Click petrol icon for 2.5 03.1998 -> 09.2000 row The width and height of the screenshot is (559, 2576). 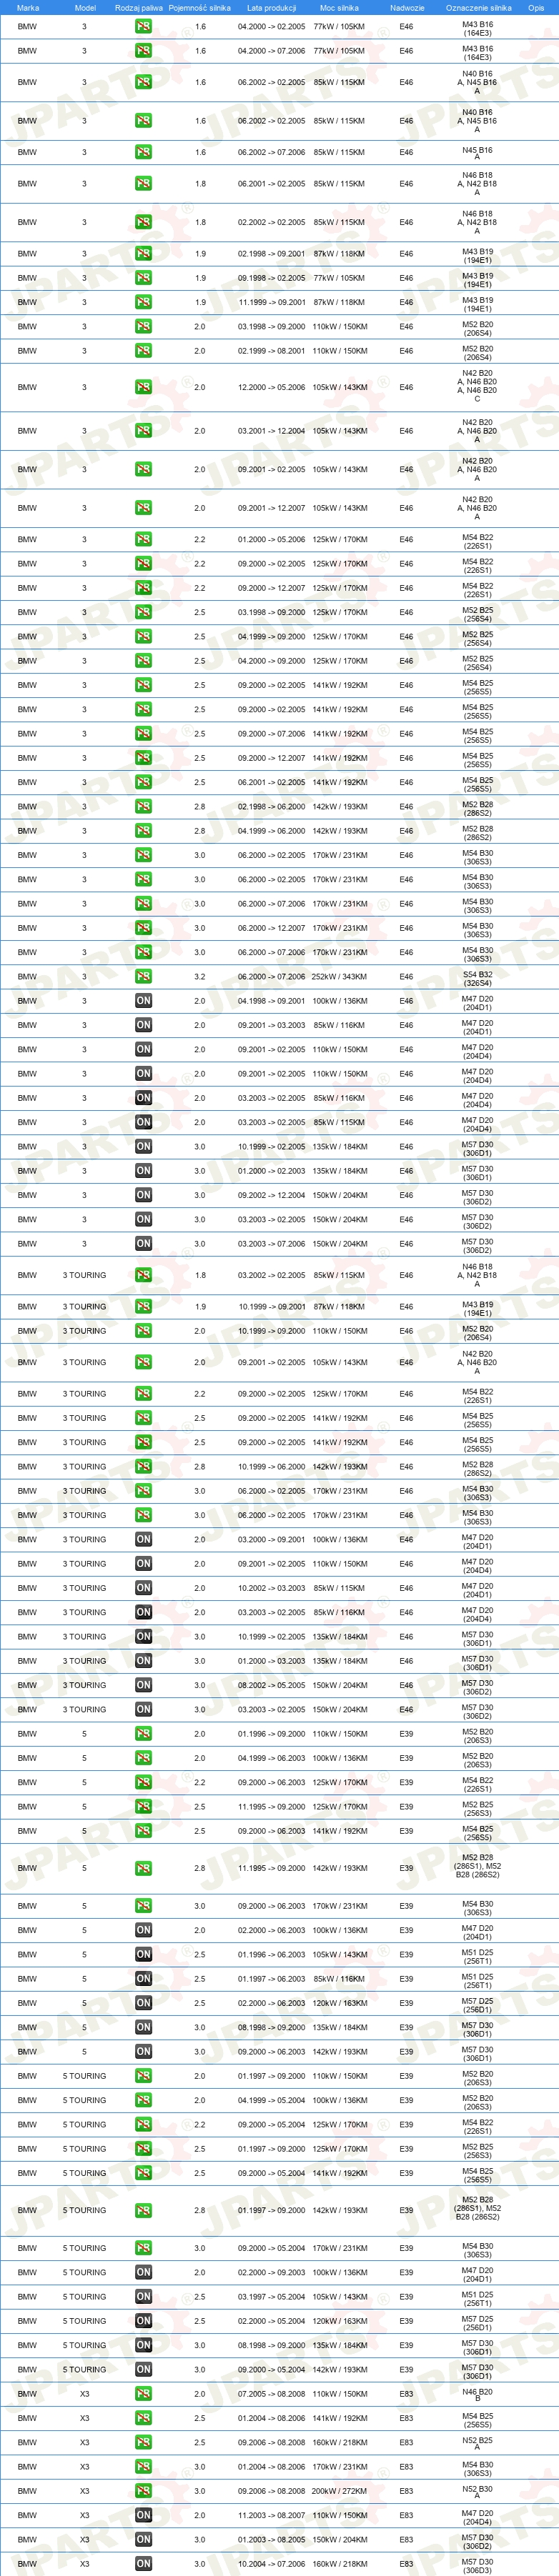click(143, 612)
